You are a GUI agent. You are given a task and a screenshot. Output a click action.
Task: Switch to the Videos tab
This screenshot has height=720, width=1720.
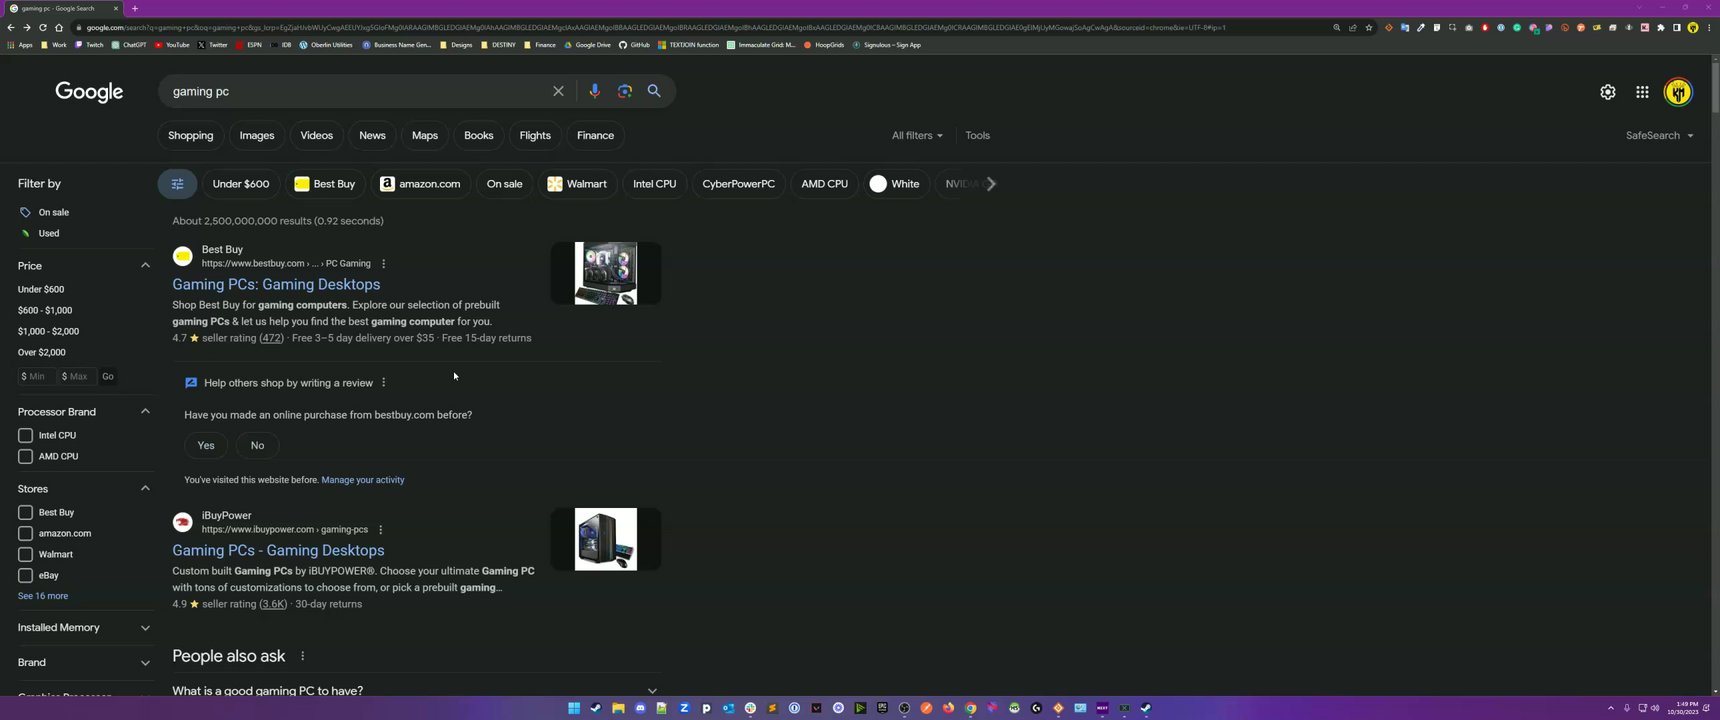click(x=317, y=136)
